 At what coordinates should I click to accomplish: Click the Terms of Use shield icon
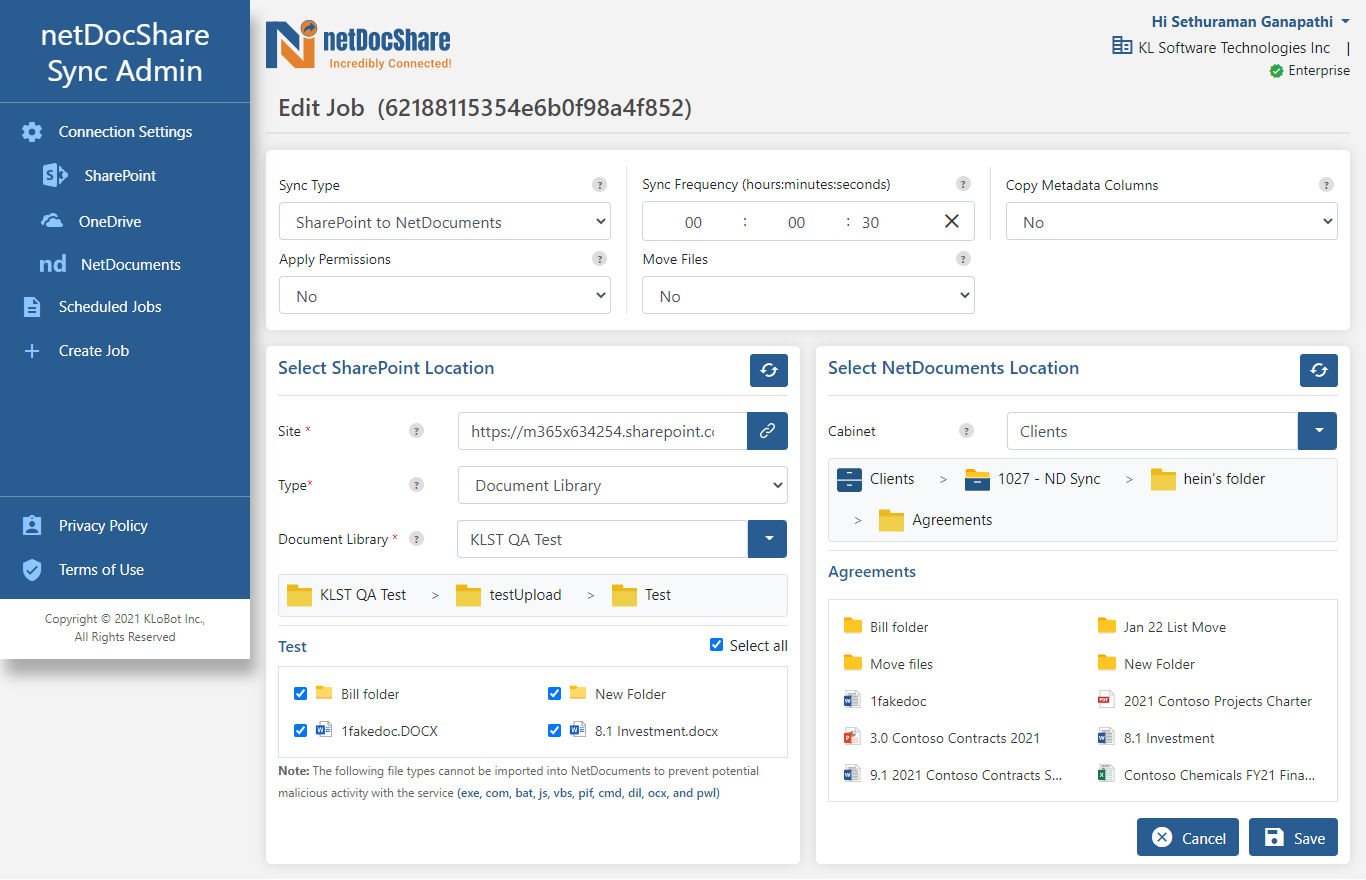pyautogui.click(x=32, y=570)
